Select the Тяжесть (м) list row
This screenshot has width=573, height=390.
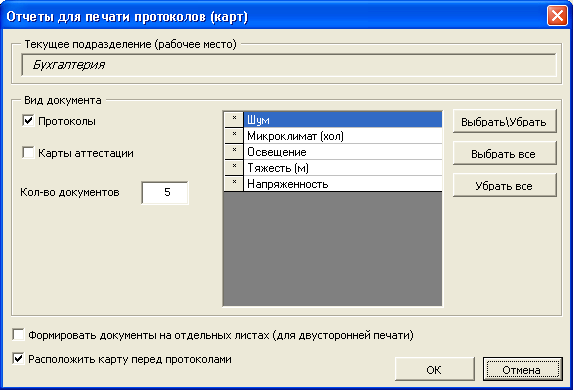point(343,168)
